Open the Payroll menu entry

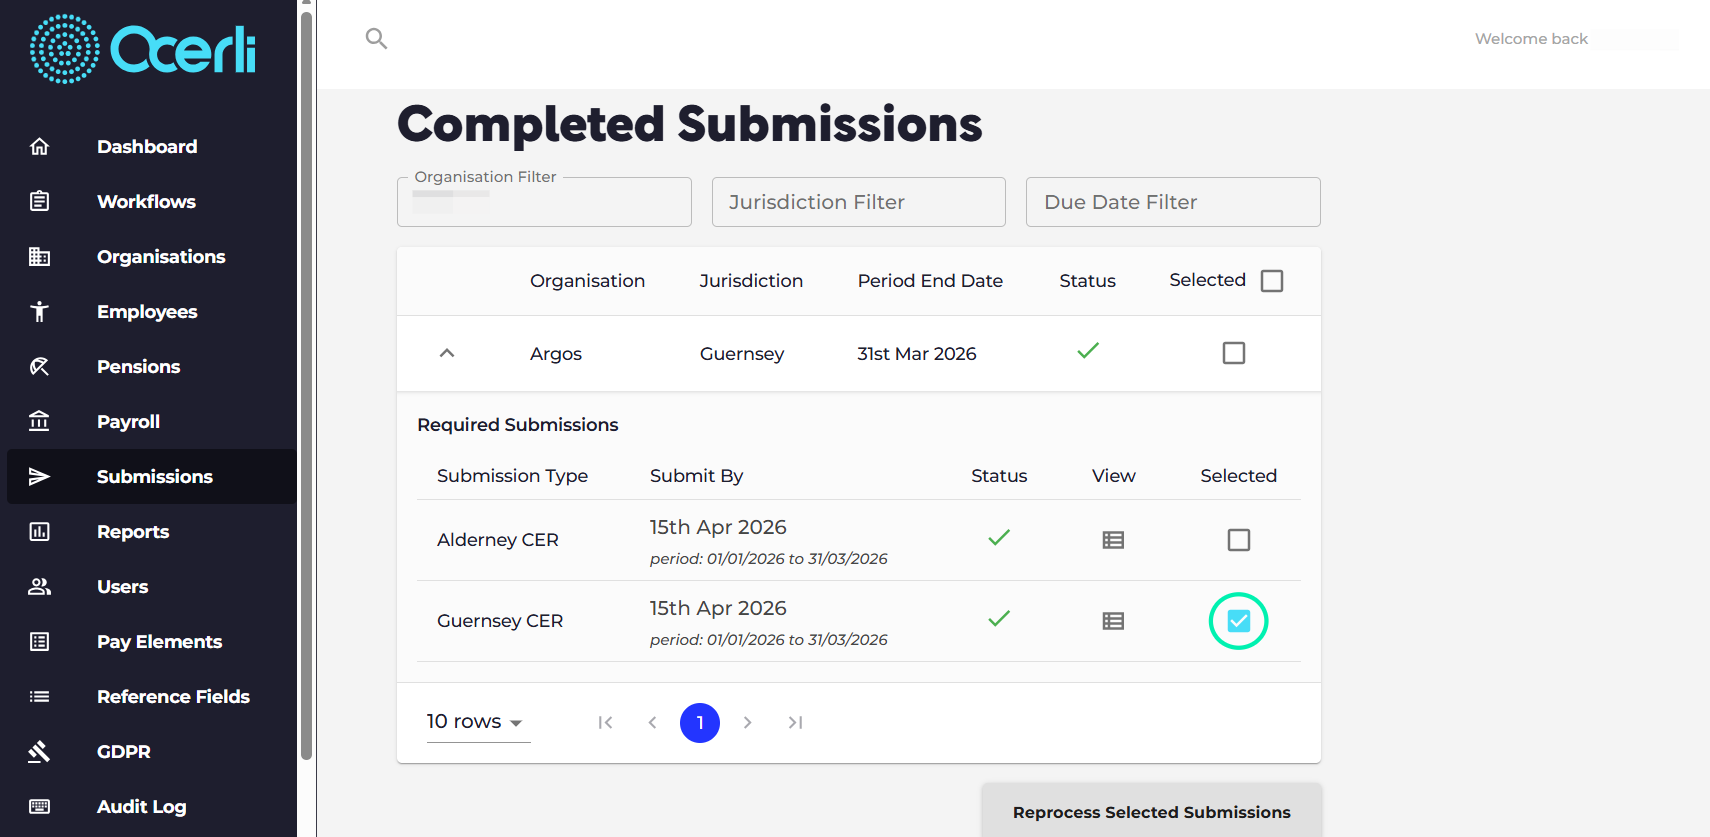click(152, 422)
